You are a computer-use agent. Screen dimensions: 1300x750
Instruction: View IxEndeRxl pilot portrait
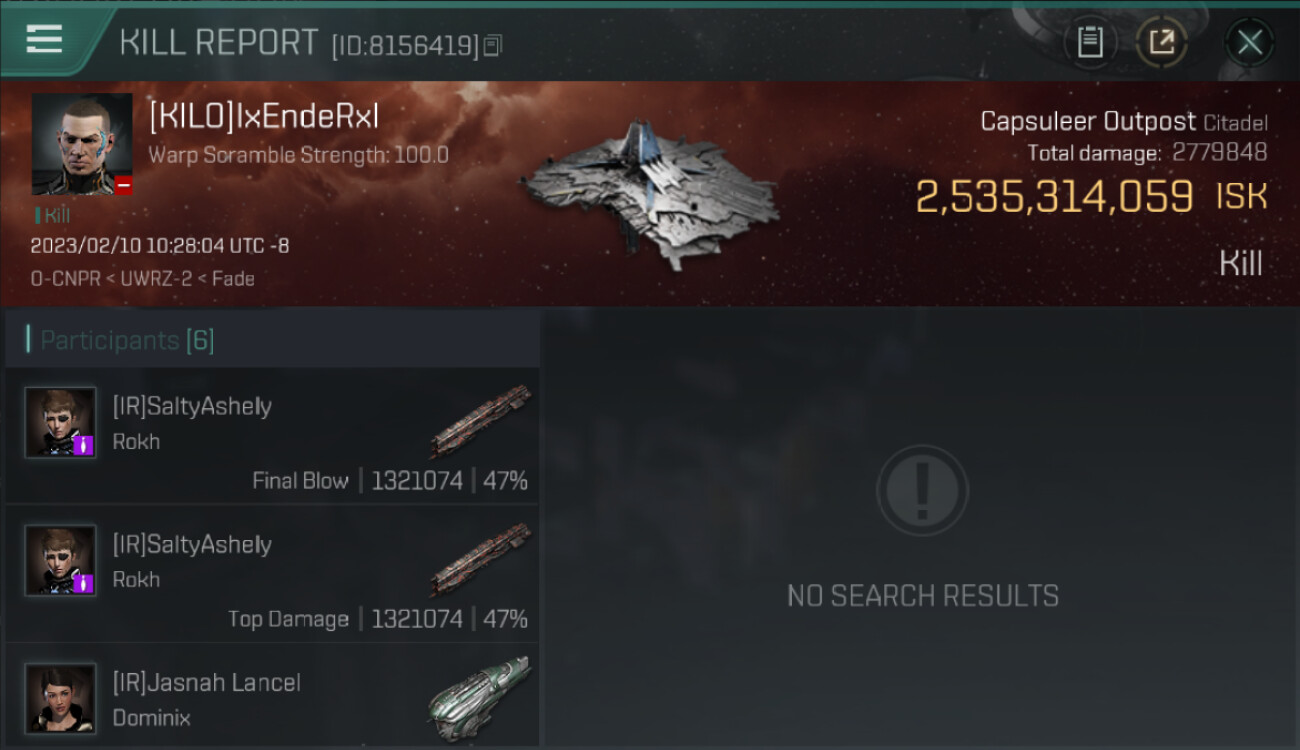pos(82,144)
